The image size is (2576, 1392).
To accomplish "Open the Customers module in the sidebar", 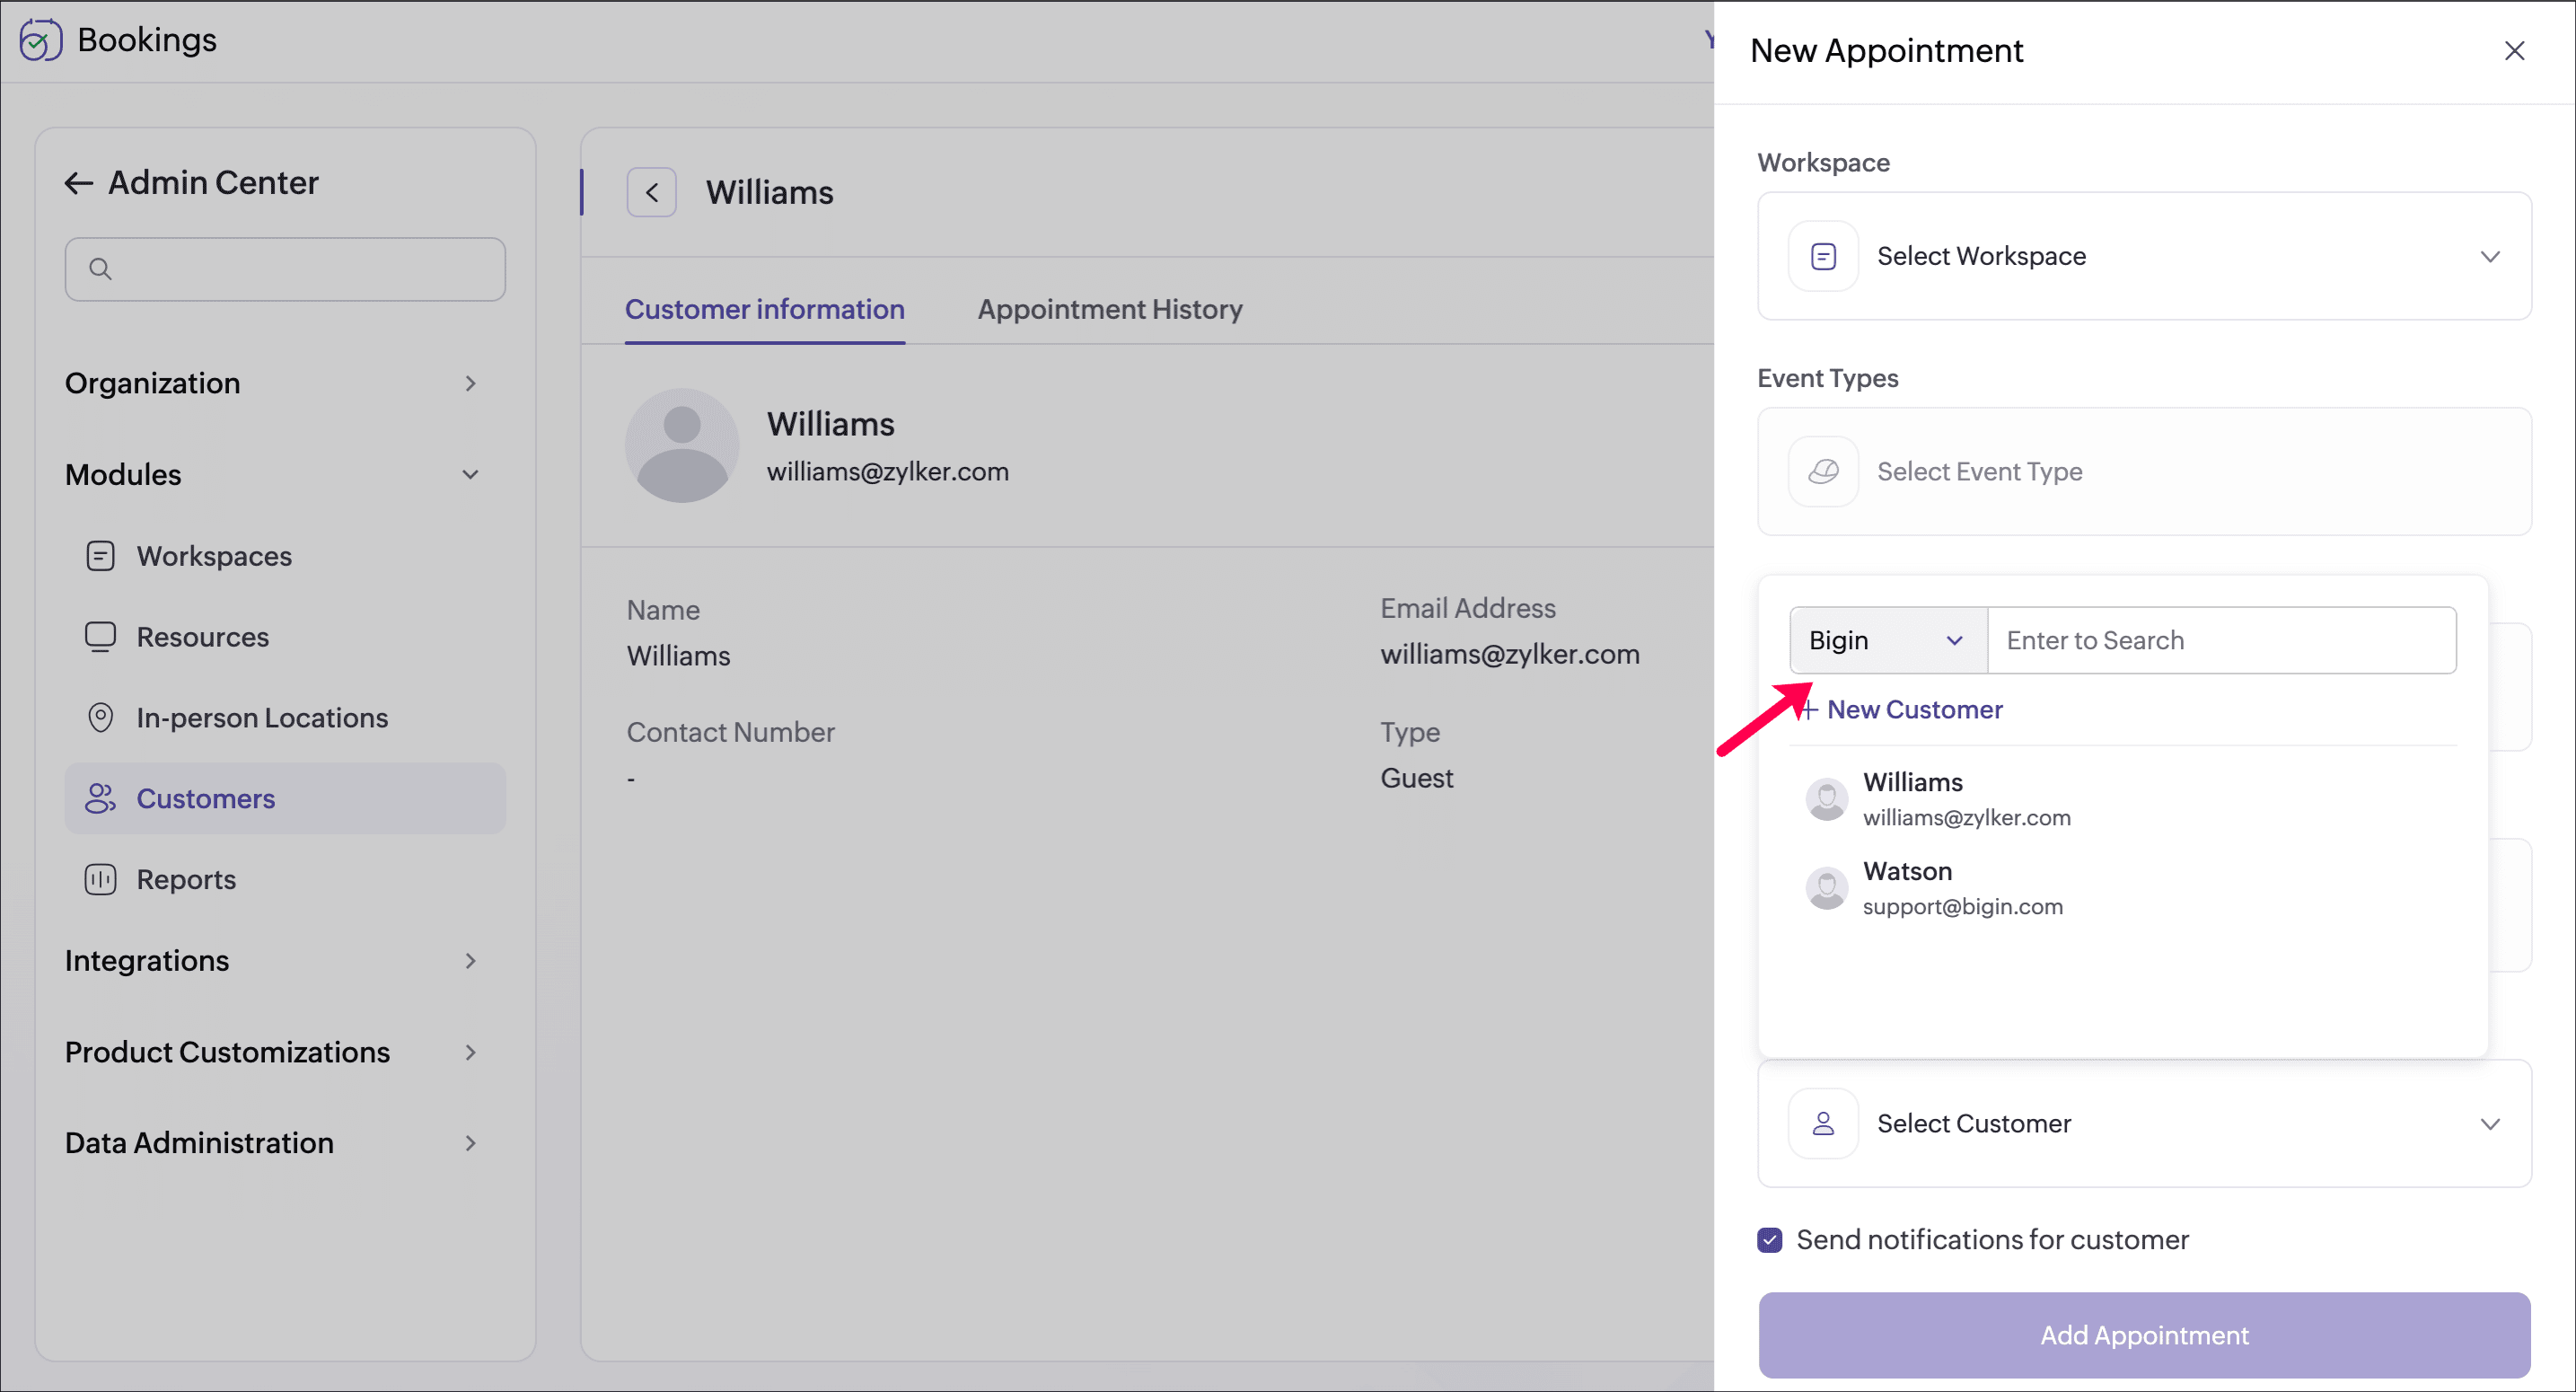I will (x=205, y=799).
